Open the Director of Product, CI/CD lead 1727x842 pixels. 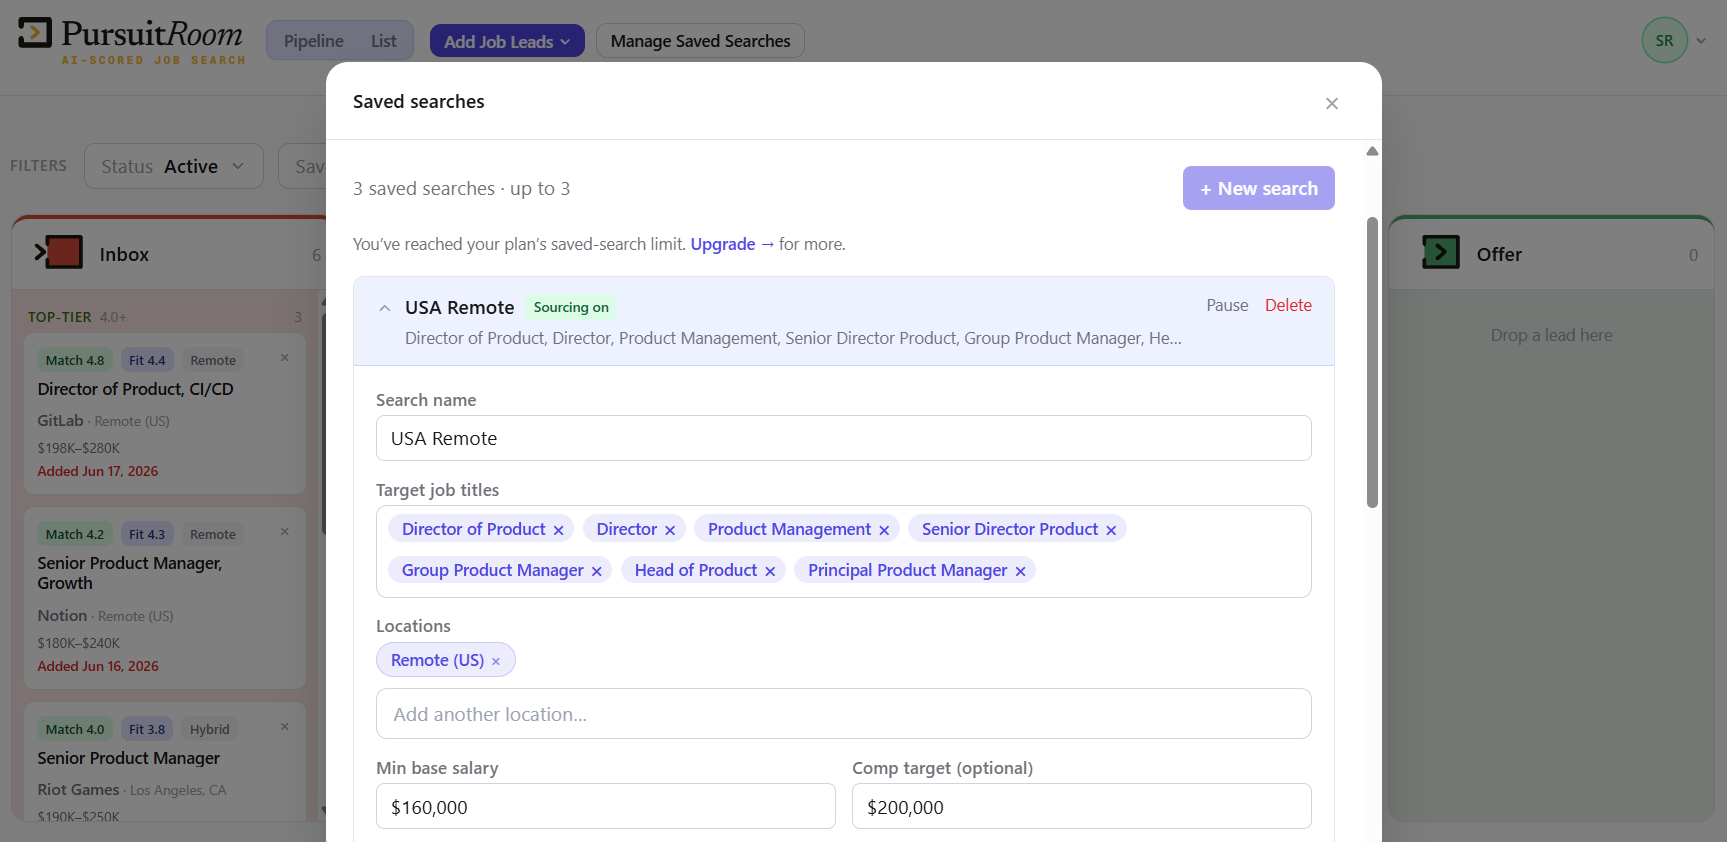135,389
